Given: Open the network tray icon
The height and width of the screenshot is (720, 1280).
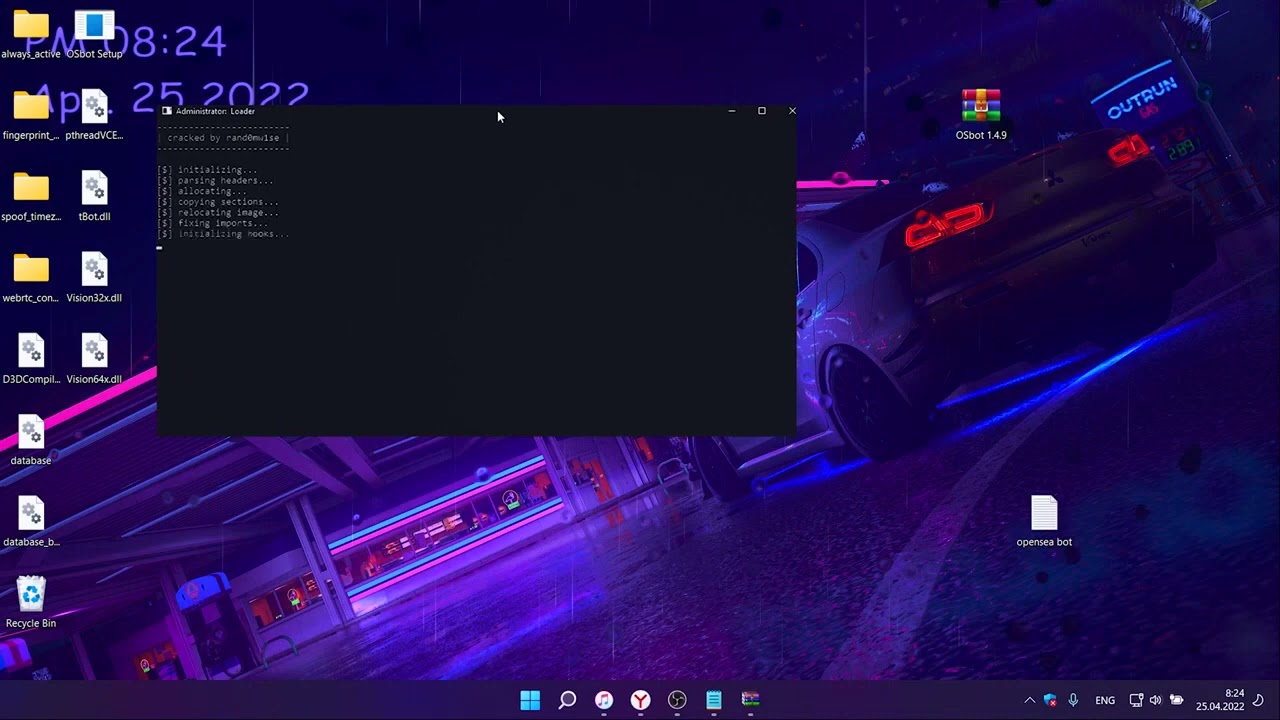Looking at the screenshot, I should click(x=1136, y=700).
